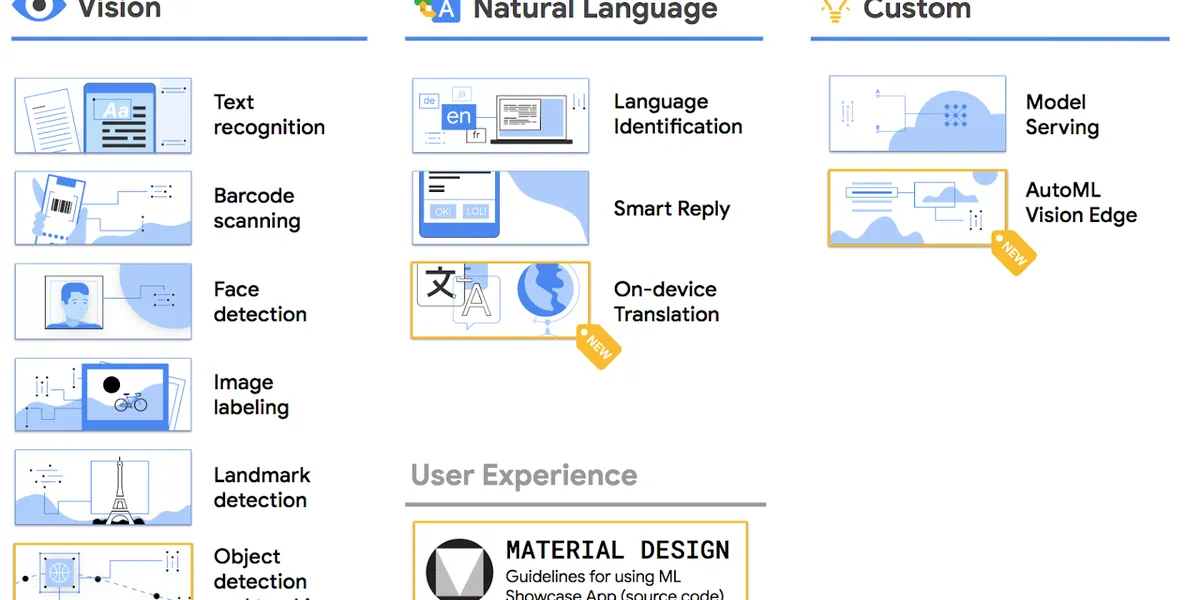The width and height of the screenshot is (1200, 600).
Task: Open the Landmark detection Eiffel Tower illustration
Action: tap(103, 488)
